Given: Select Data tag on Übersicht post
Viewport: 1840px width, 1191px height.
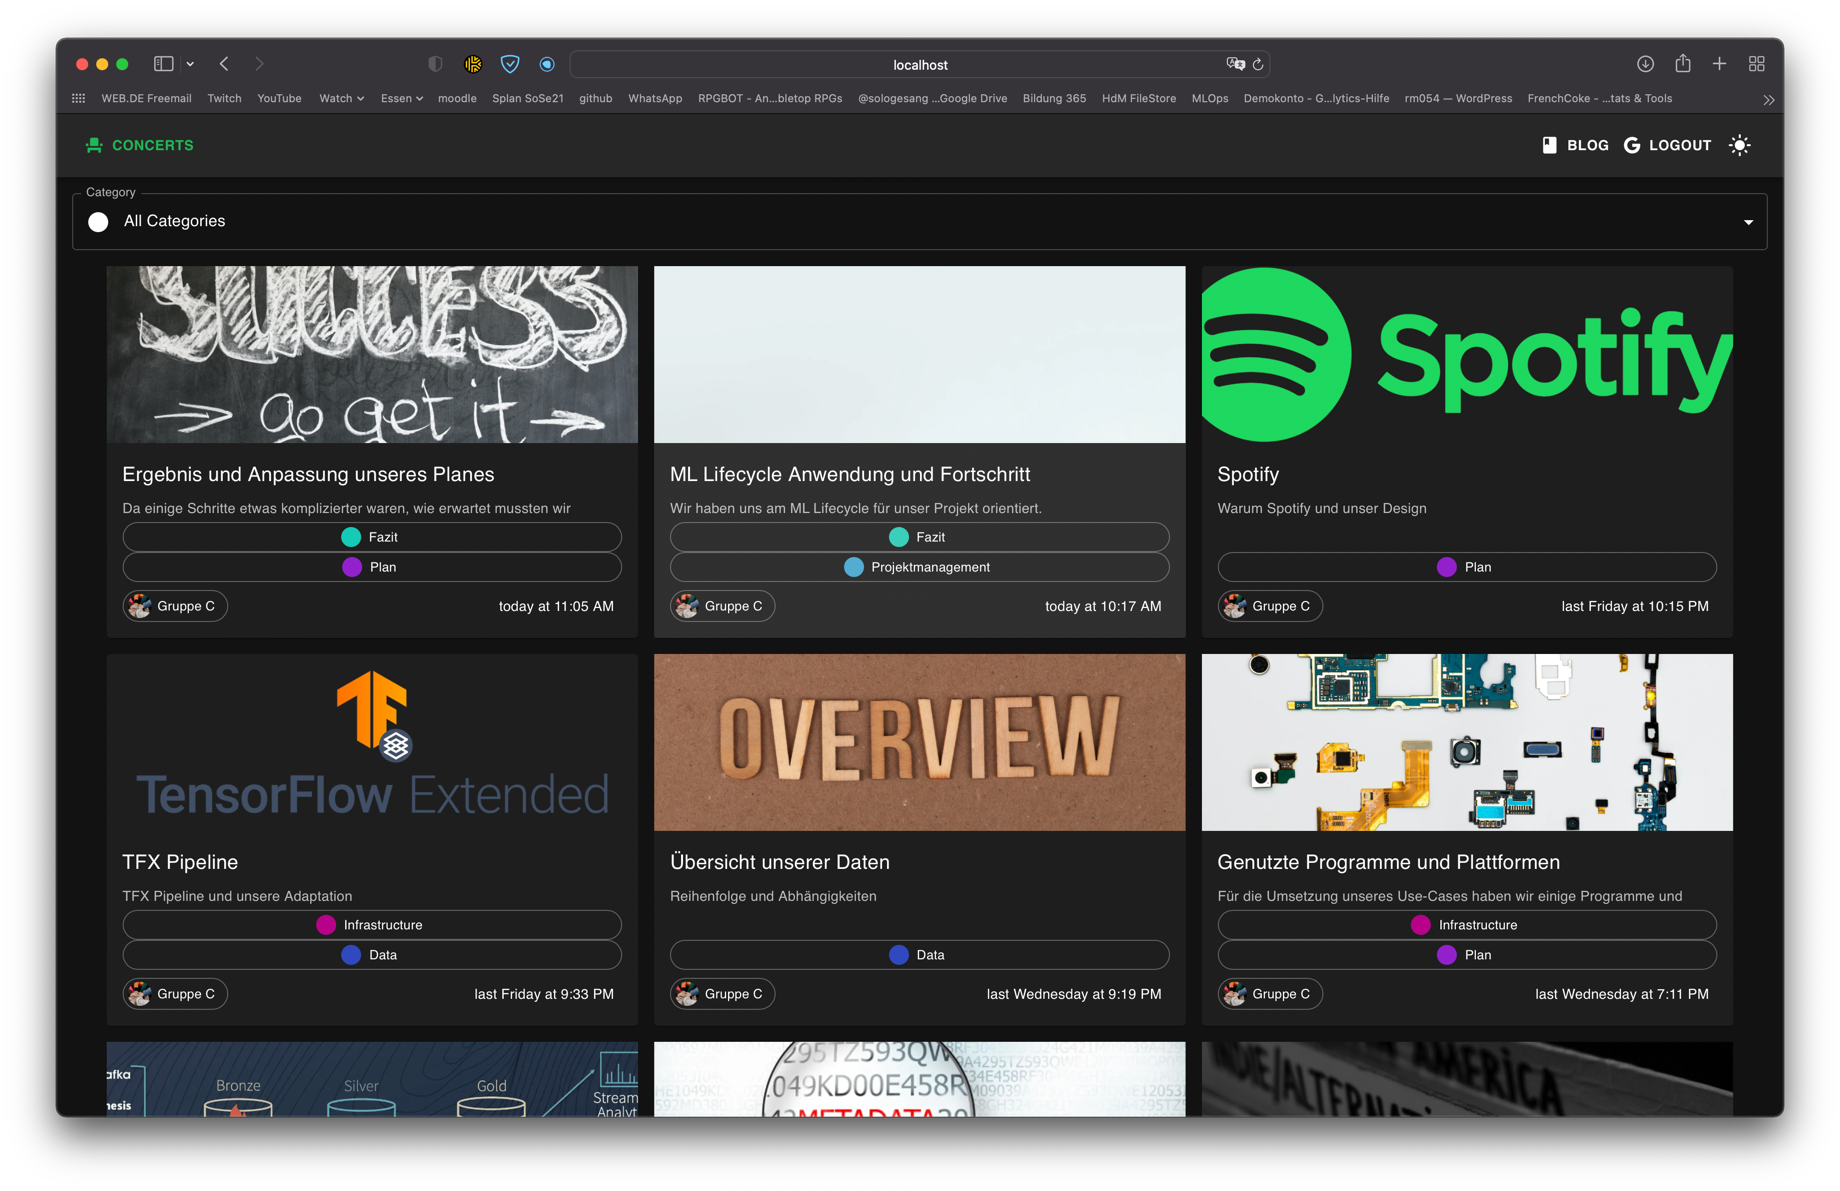Looking at the screenshot, I should coord(919,955).
